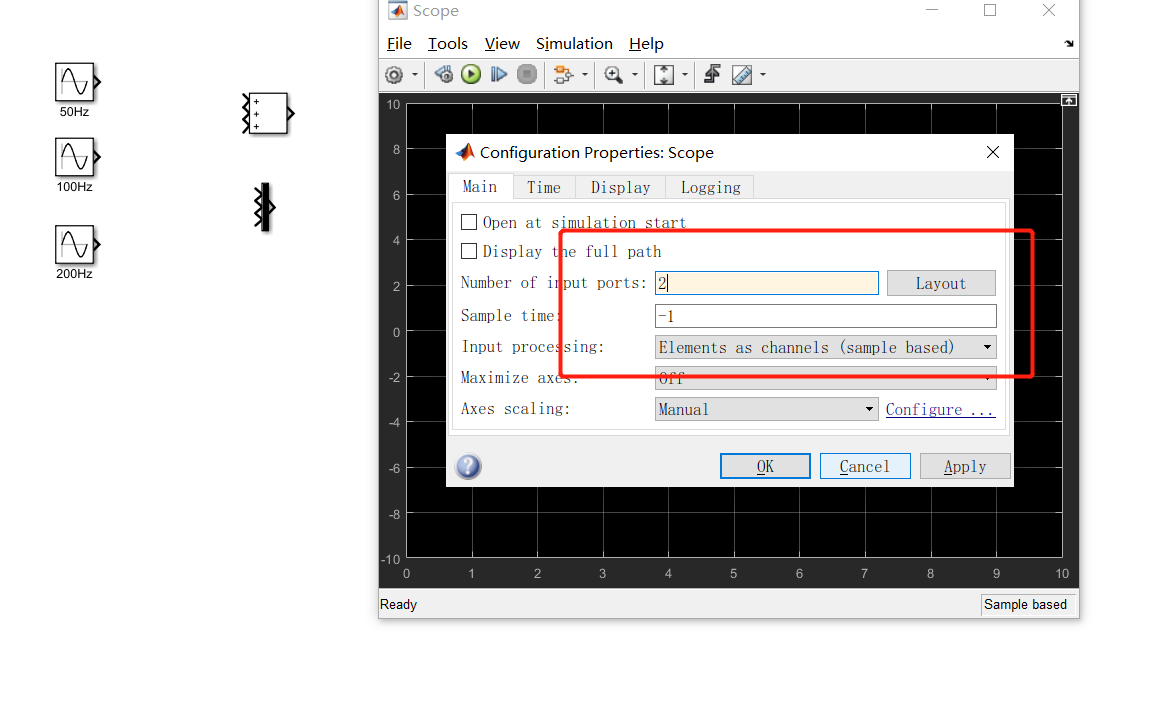Click the 200Hz block label

pyautogui.click(x=74, y=274)
